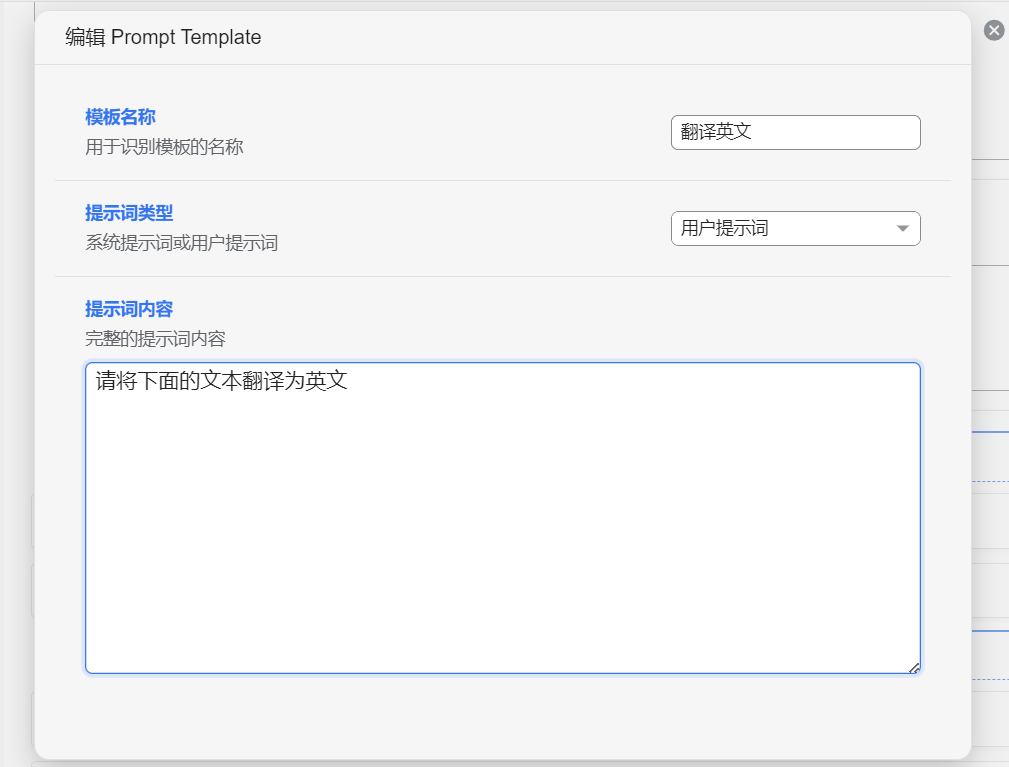The width and height of the screenshot is (1009, 767).
Task: Click the 模板名称 input field
Action: (x=795, y=132)
